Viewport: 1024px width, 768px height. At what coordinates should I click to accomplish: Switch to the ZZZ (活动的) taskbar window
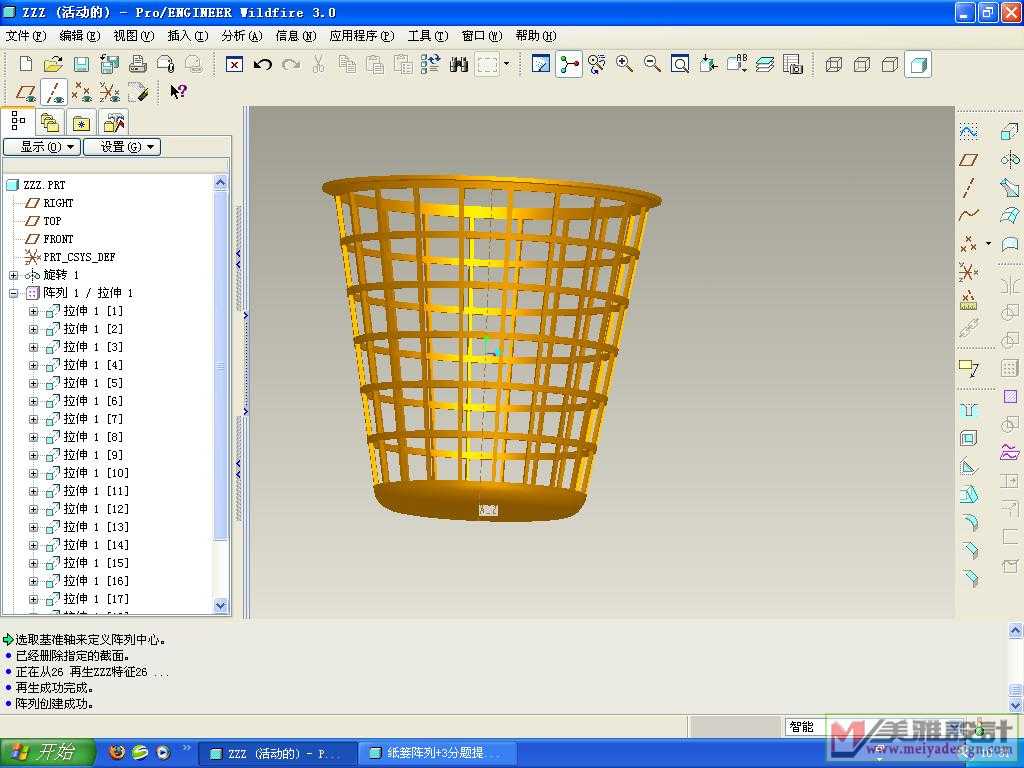point(278,753)
